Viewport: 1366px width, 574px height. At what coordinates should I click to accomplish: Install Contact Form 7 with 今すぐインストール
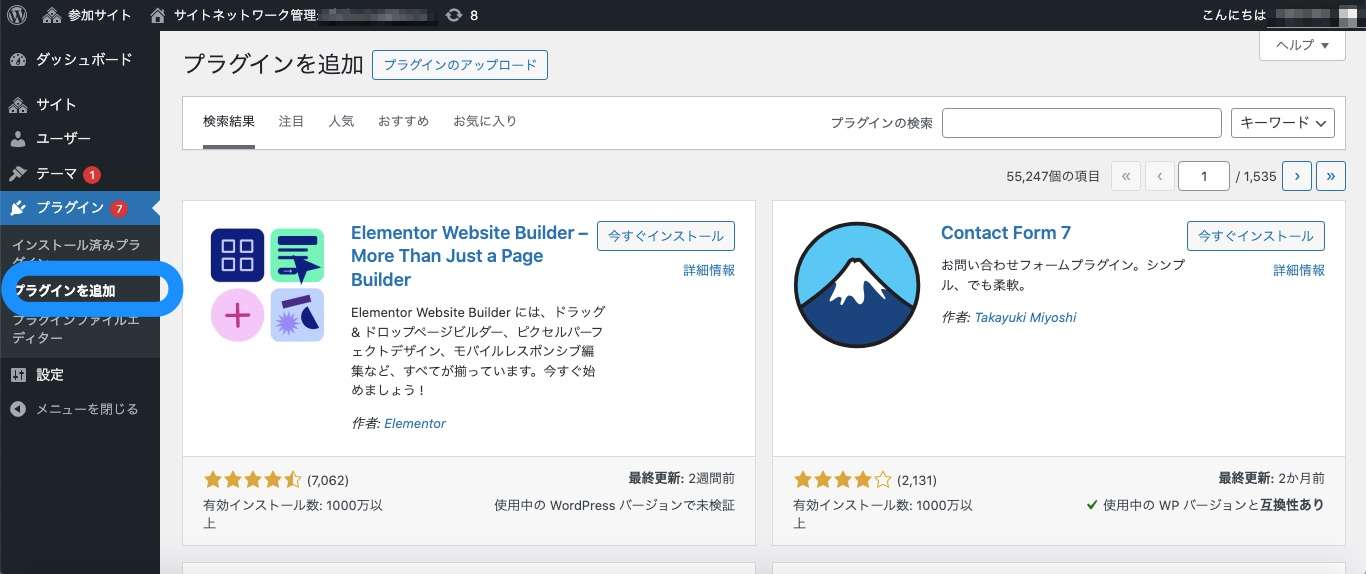[1256, 236]
